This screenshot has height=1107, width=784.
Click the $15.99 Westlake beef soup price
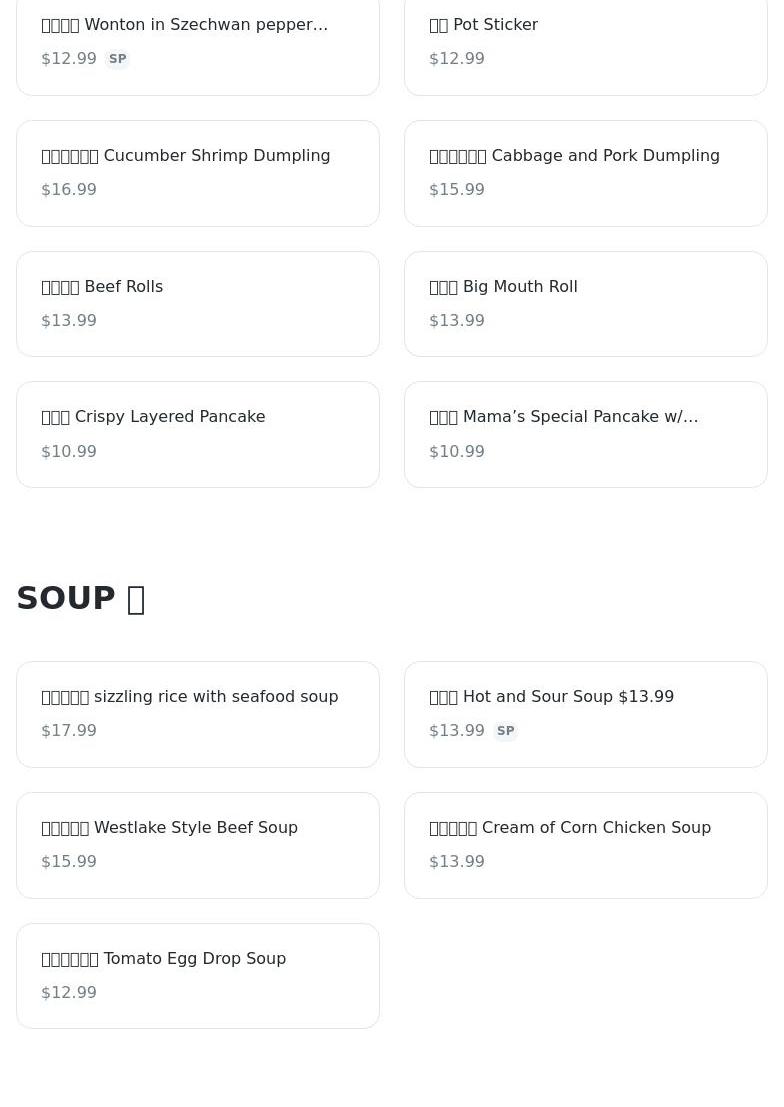point(69,862)
